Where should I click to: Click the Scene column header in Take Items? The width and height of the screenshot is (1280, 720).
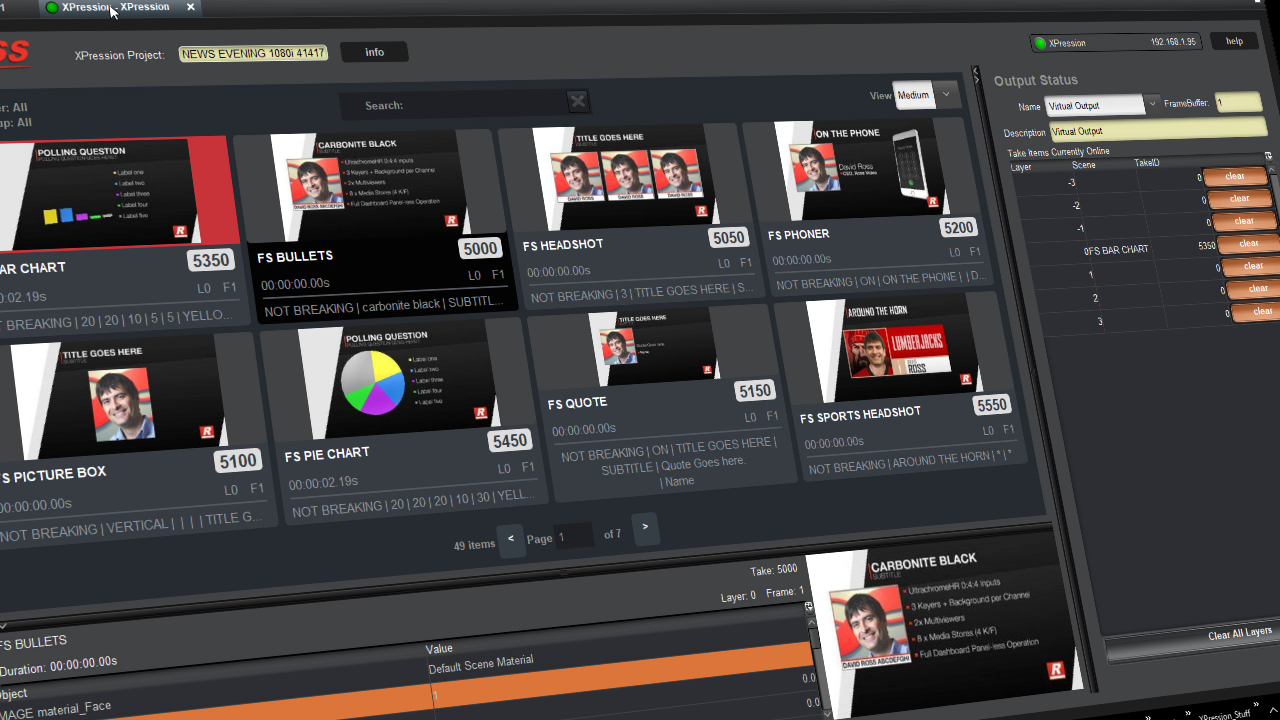coord(1083,164)
